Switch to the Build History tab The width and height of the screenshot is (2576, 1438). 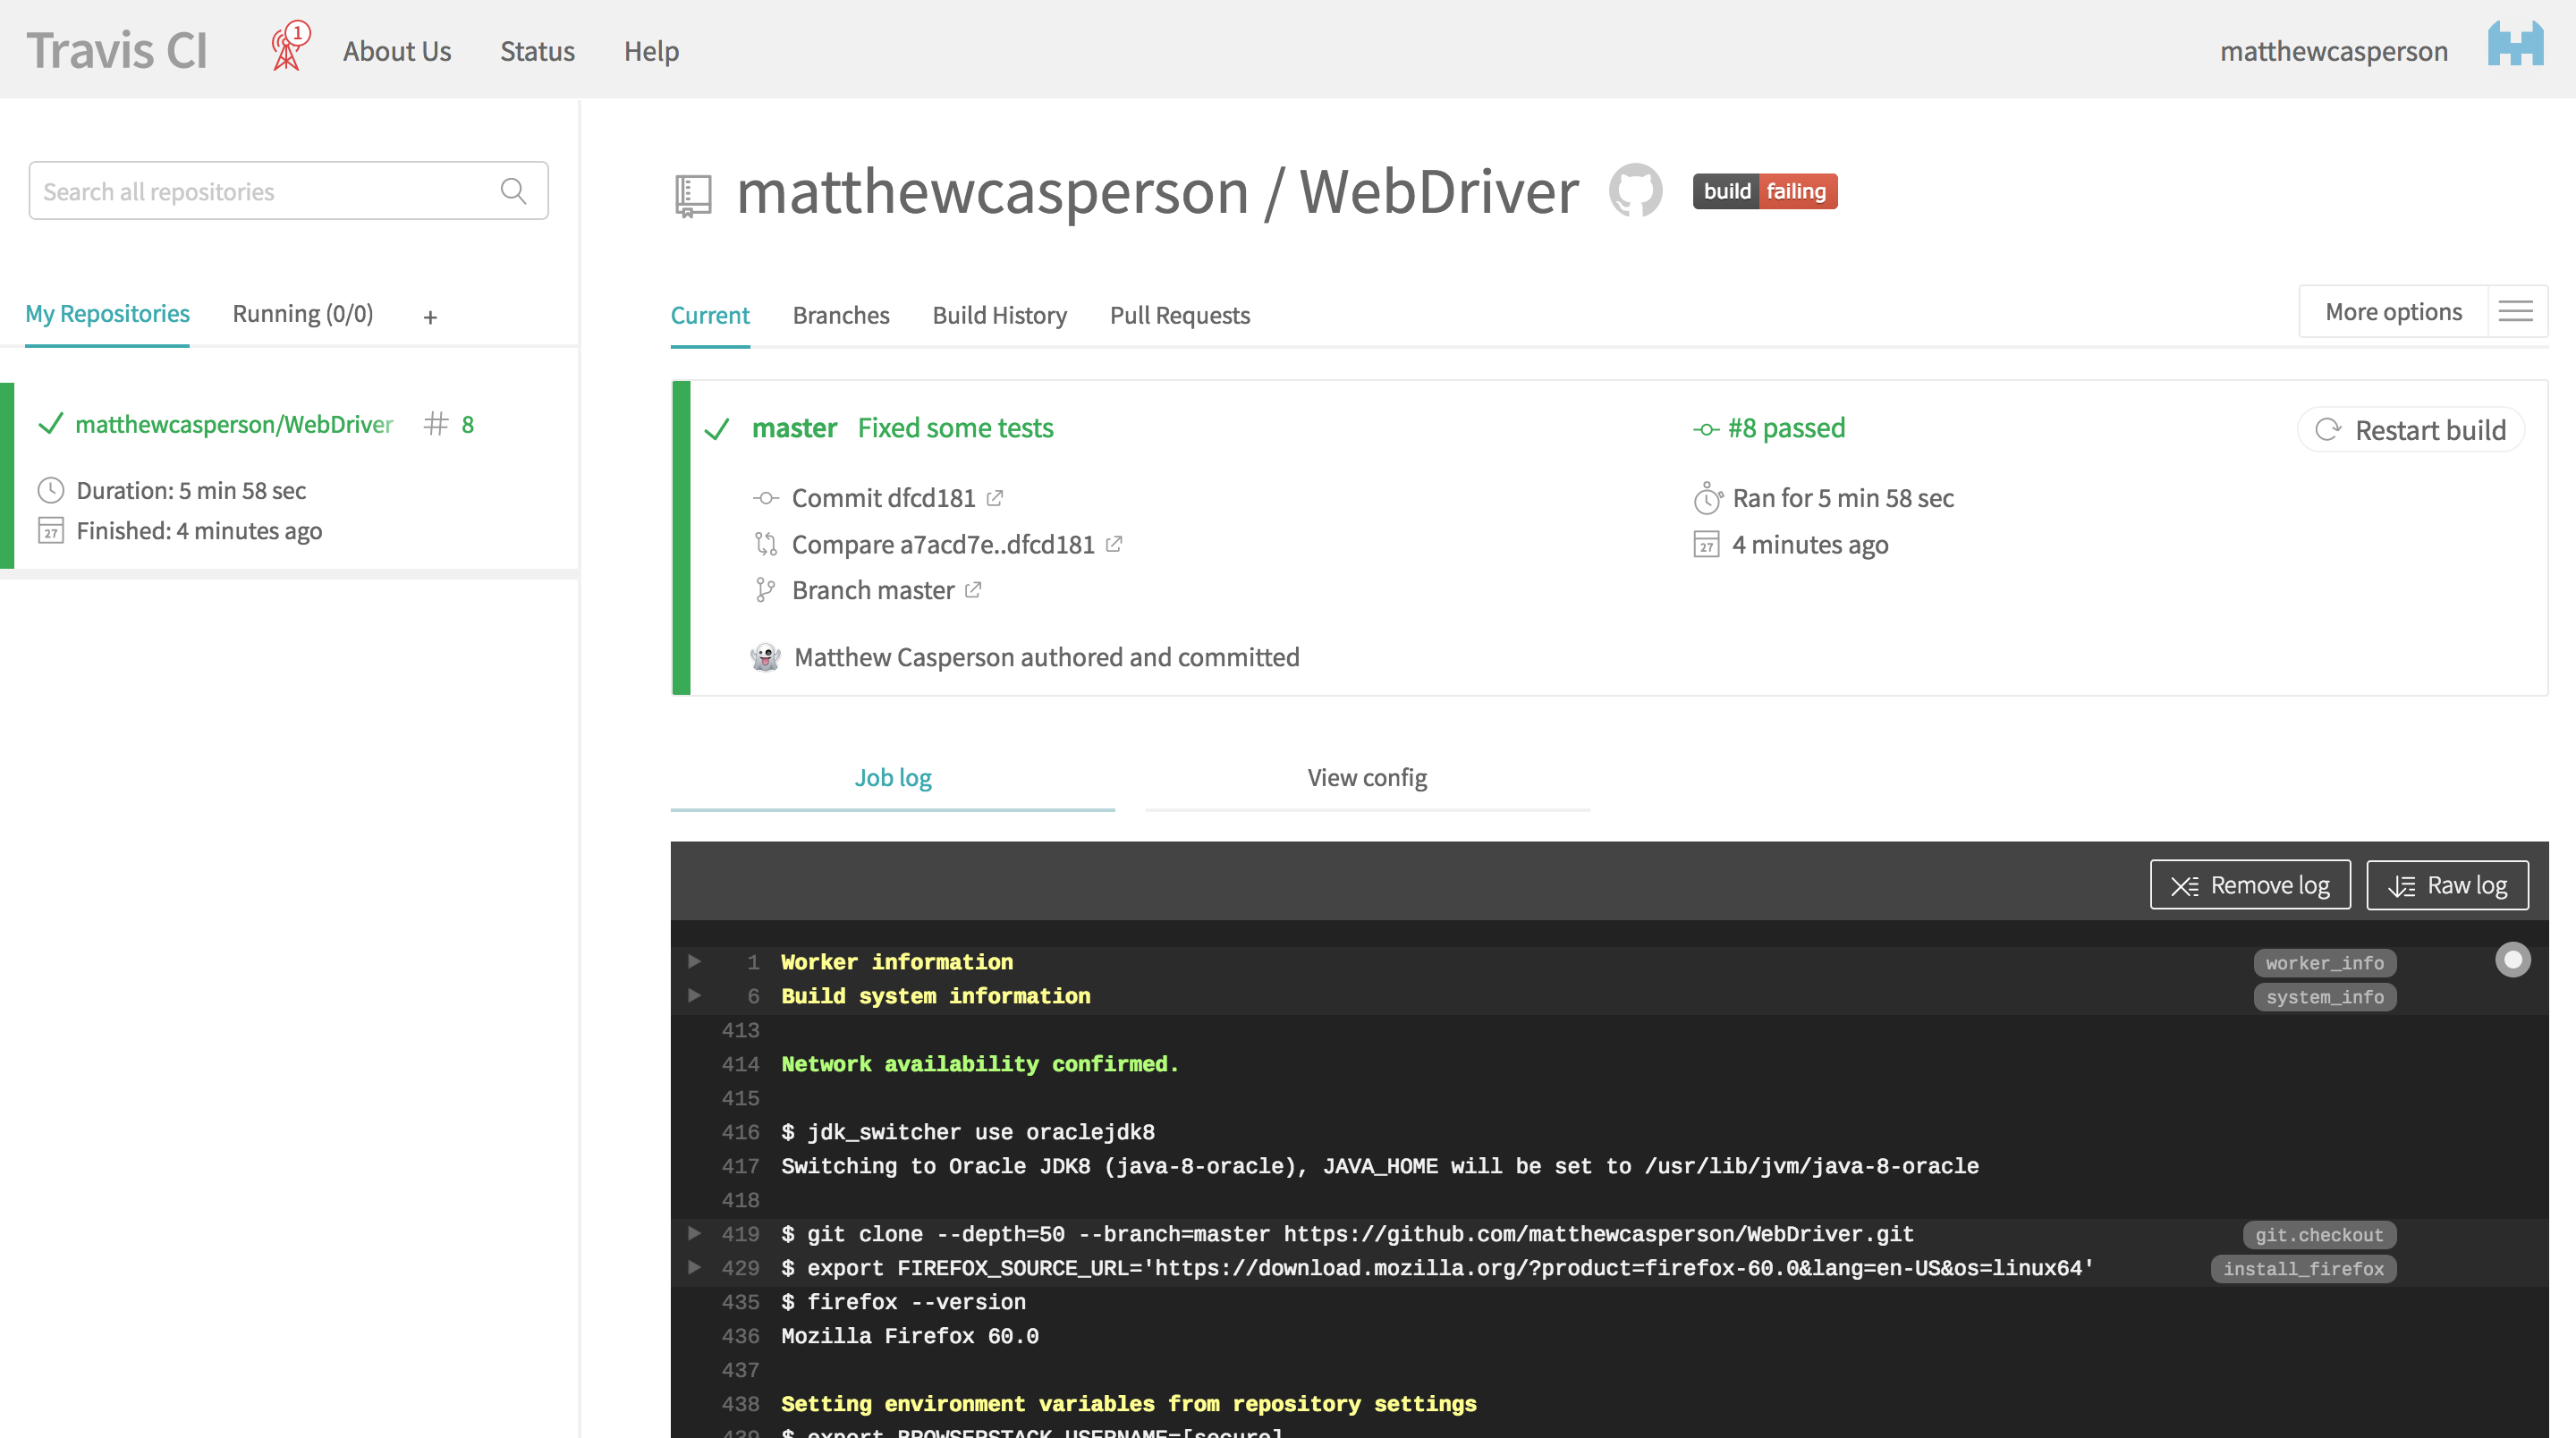[x=999, y=315]
